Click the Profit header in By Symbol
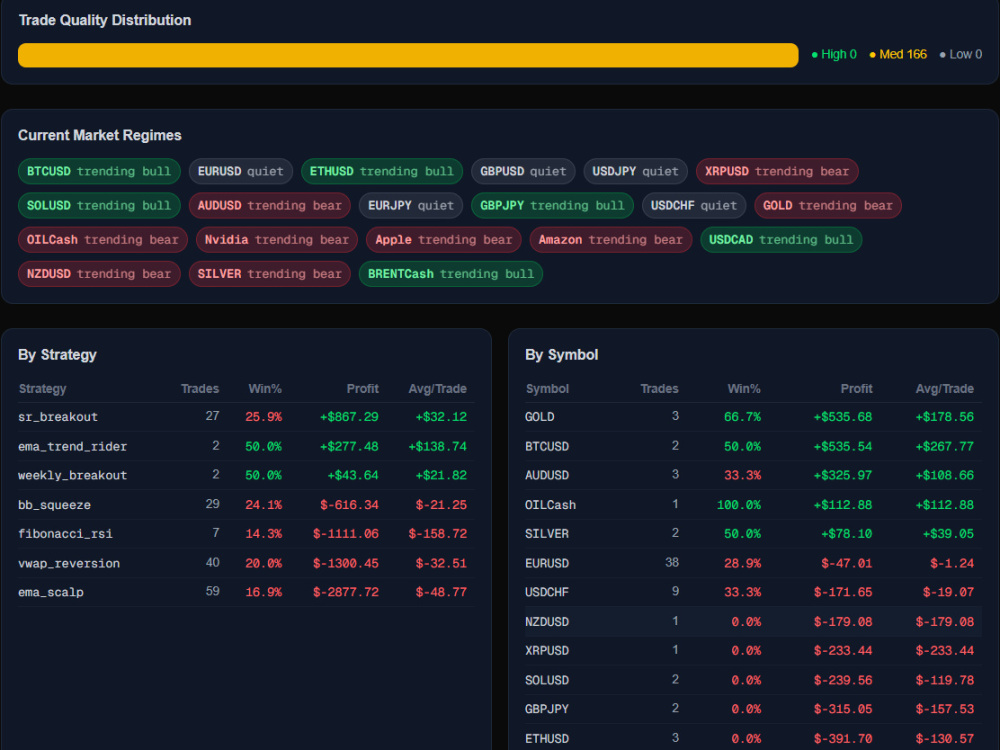 pyautogui.click(x=857, y=388)
